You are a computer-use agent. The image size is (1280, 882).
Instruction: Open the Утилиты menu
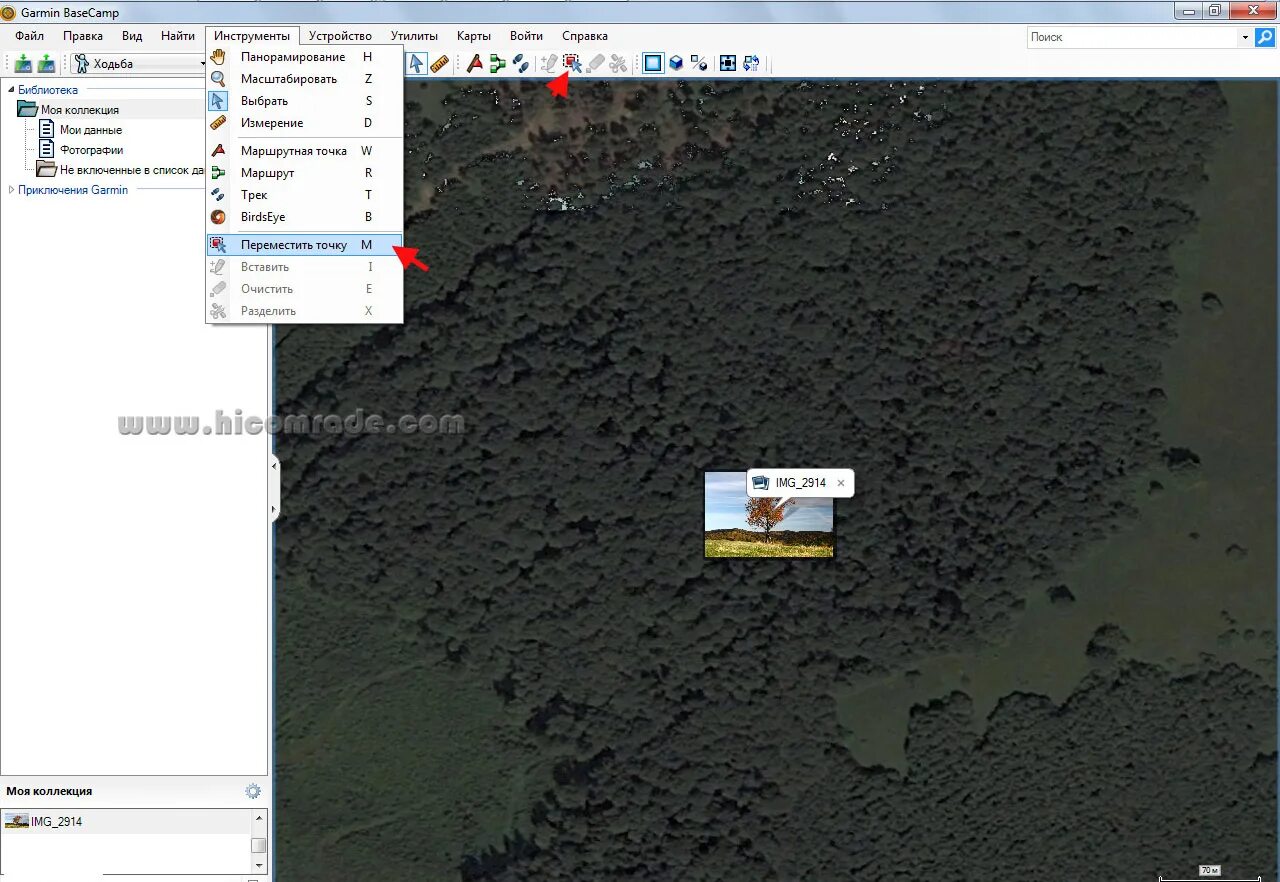pos(414,36)
